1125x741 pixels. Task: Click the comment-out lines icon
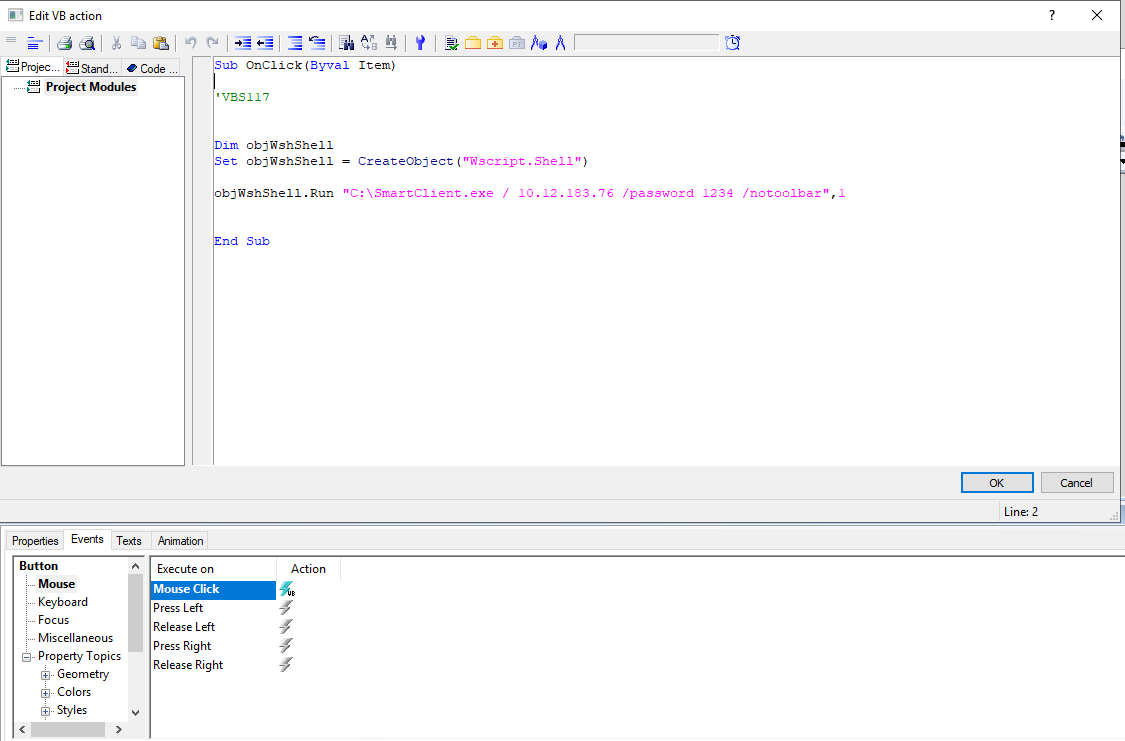(294, 43)
